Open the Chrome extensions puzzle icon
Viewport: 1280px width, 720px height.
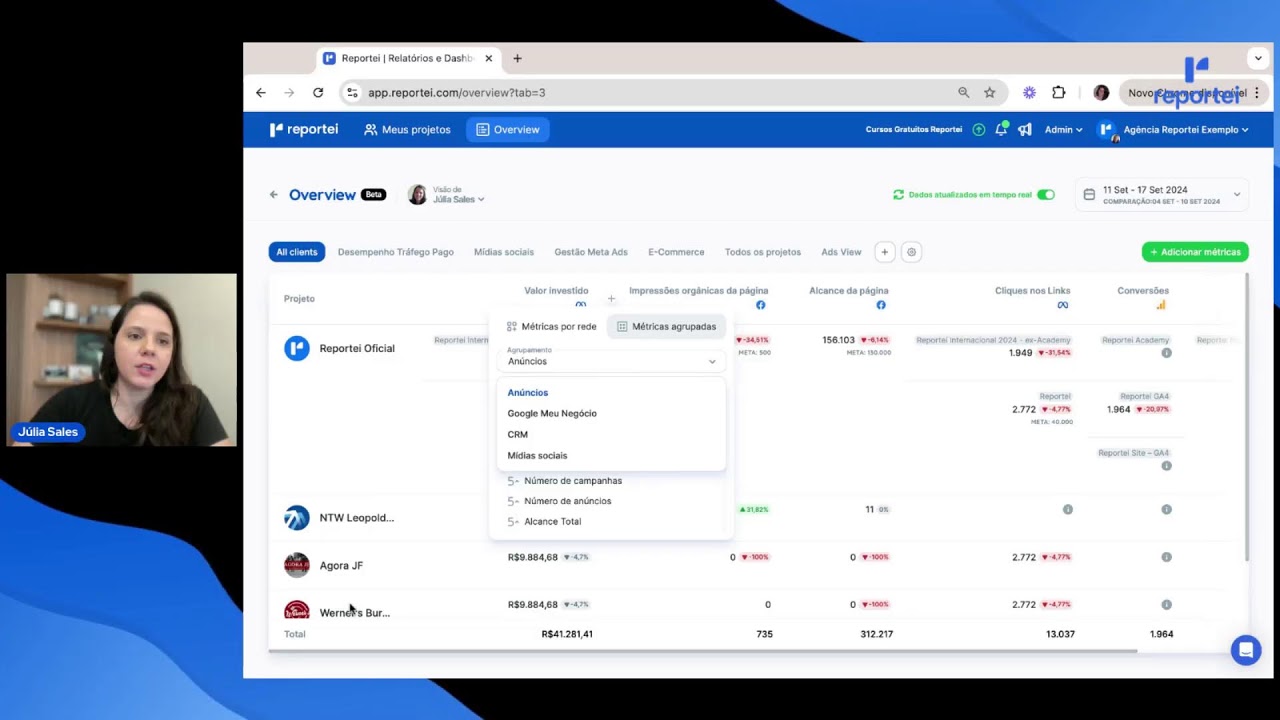(x=1059, y=92)
